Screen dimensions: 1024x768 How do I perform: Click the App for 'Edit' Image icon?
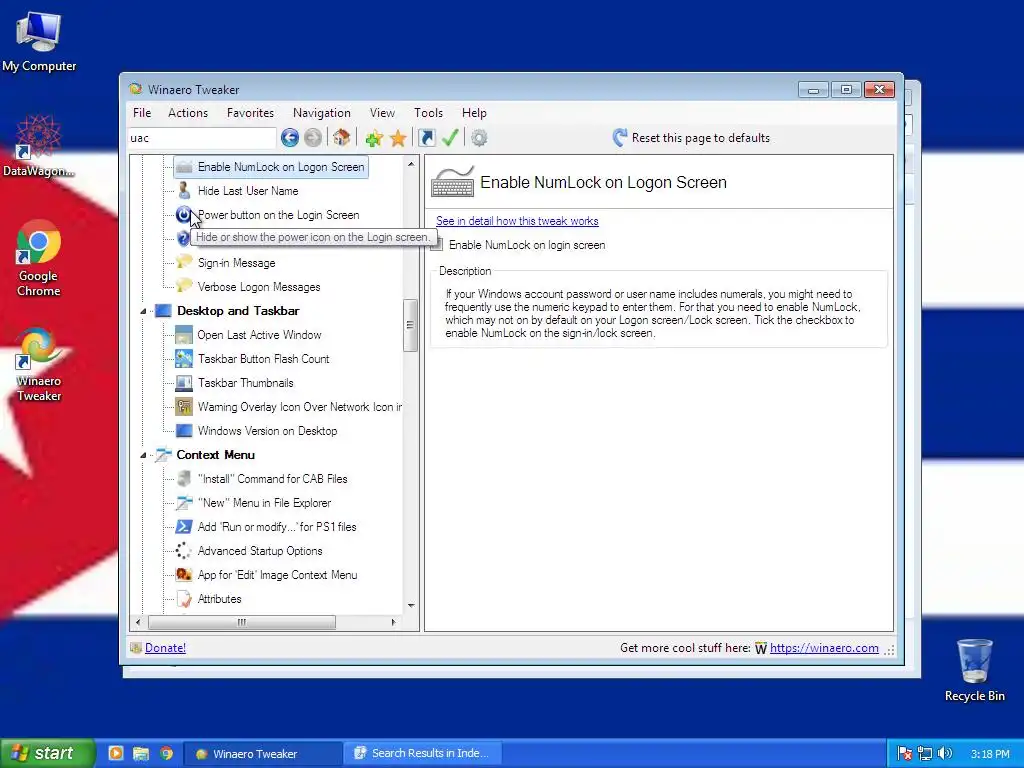tap(184, 575)
